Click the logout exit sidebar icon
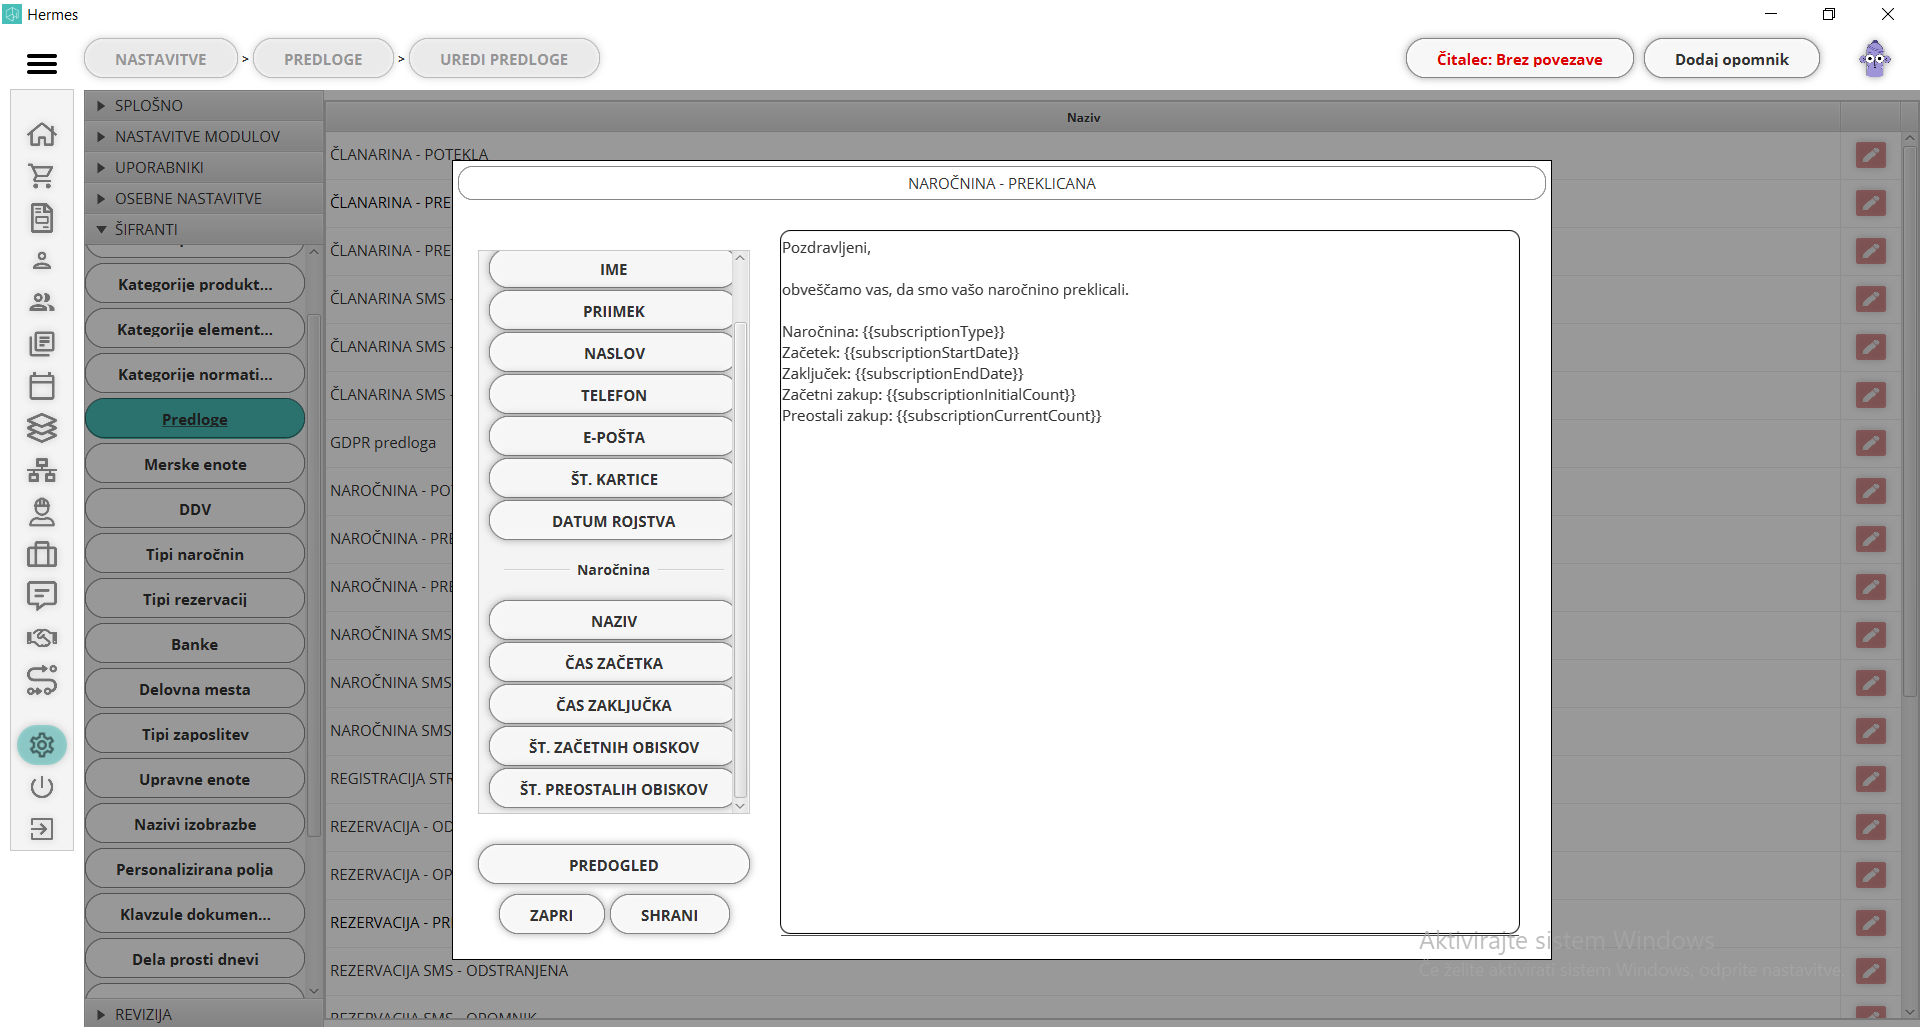The height and width of the screenshot is (1027, 1920). [x=41, y=829]
